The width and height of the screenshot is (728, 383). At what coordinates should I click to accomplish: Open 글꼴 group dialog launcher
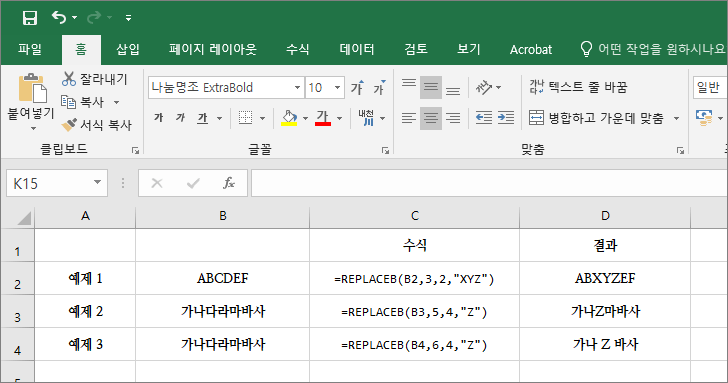coord(385,150)
